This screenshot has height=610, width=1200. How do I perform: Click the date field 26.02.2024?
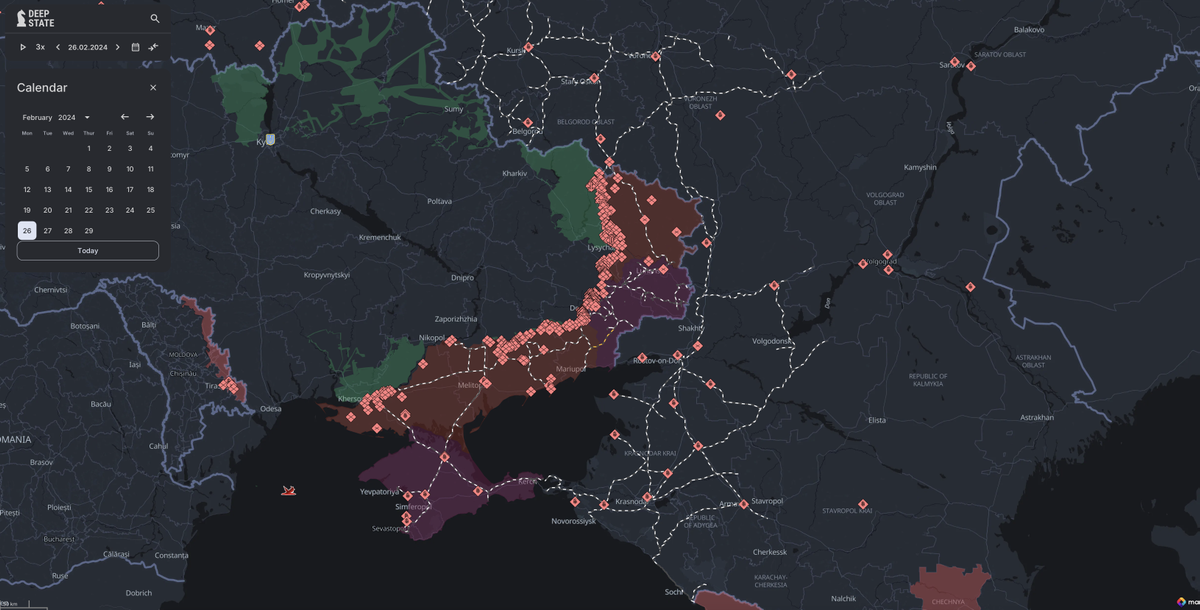tap(87, 47)
